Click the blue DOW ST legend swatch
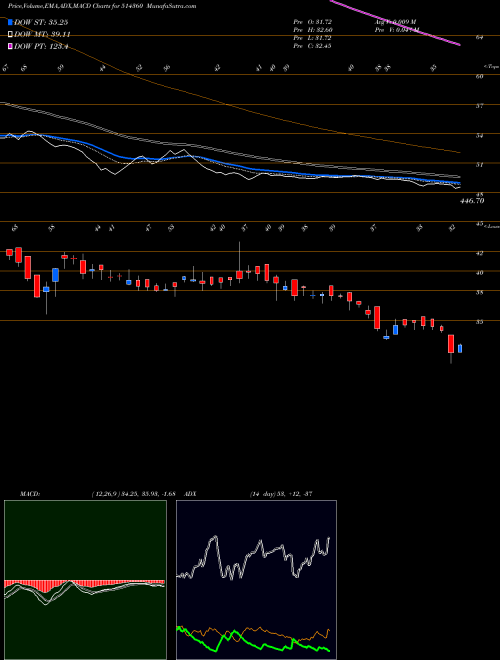Viewport: 500px width, 660px height. point(11,22)
